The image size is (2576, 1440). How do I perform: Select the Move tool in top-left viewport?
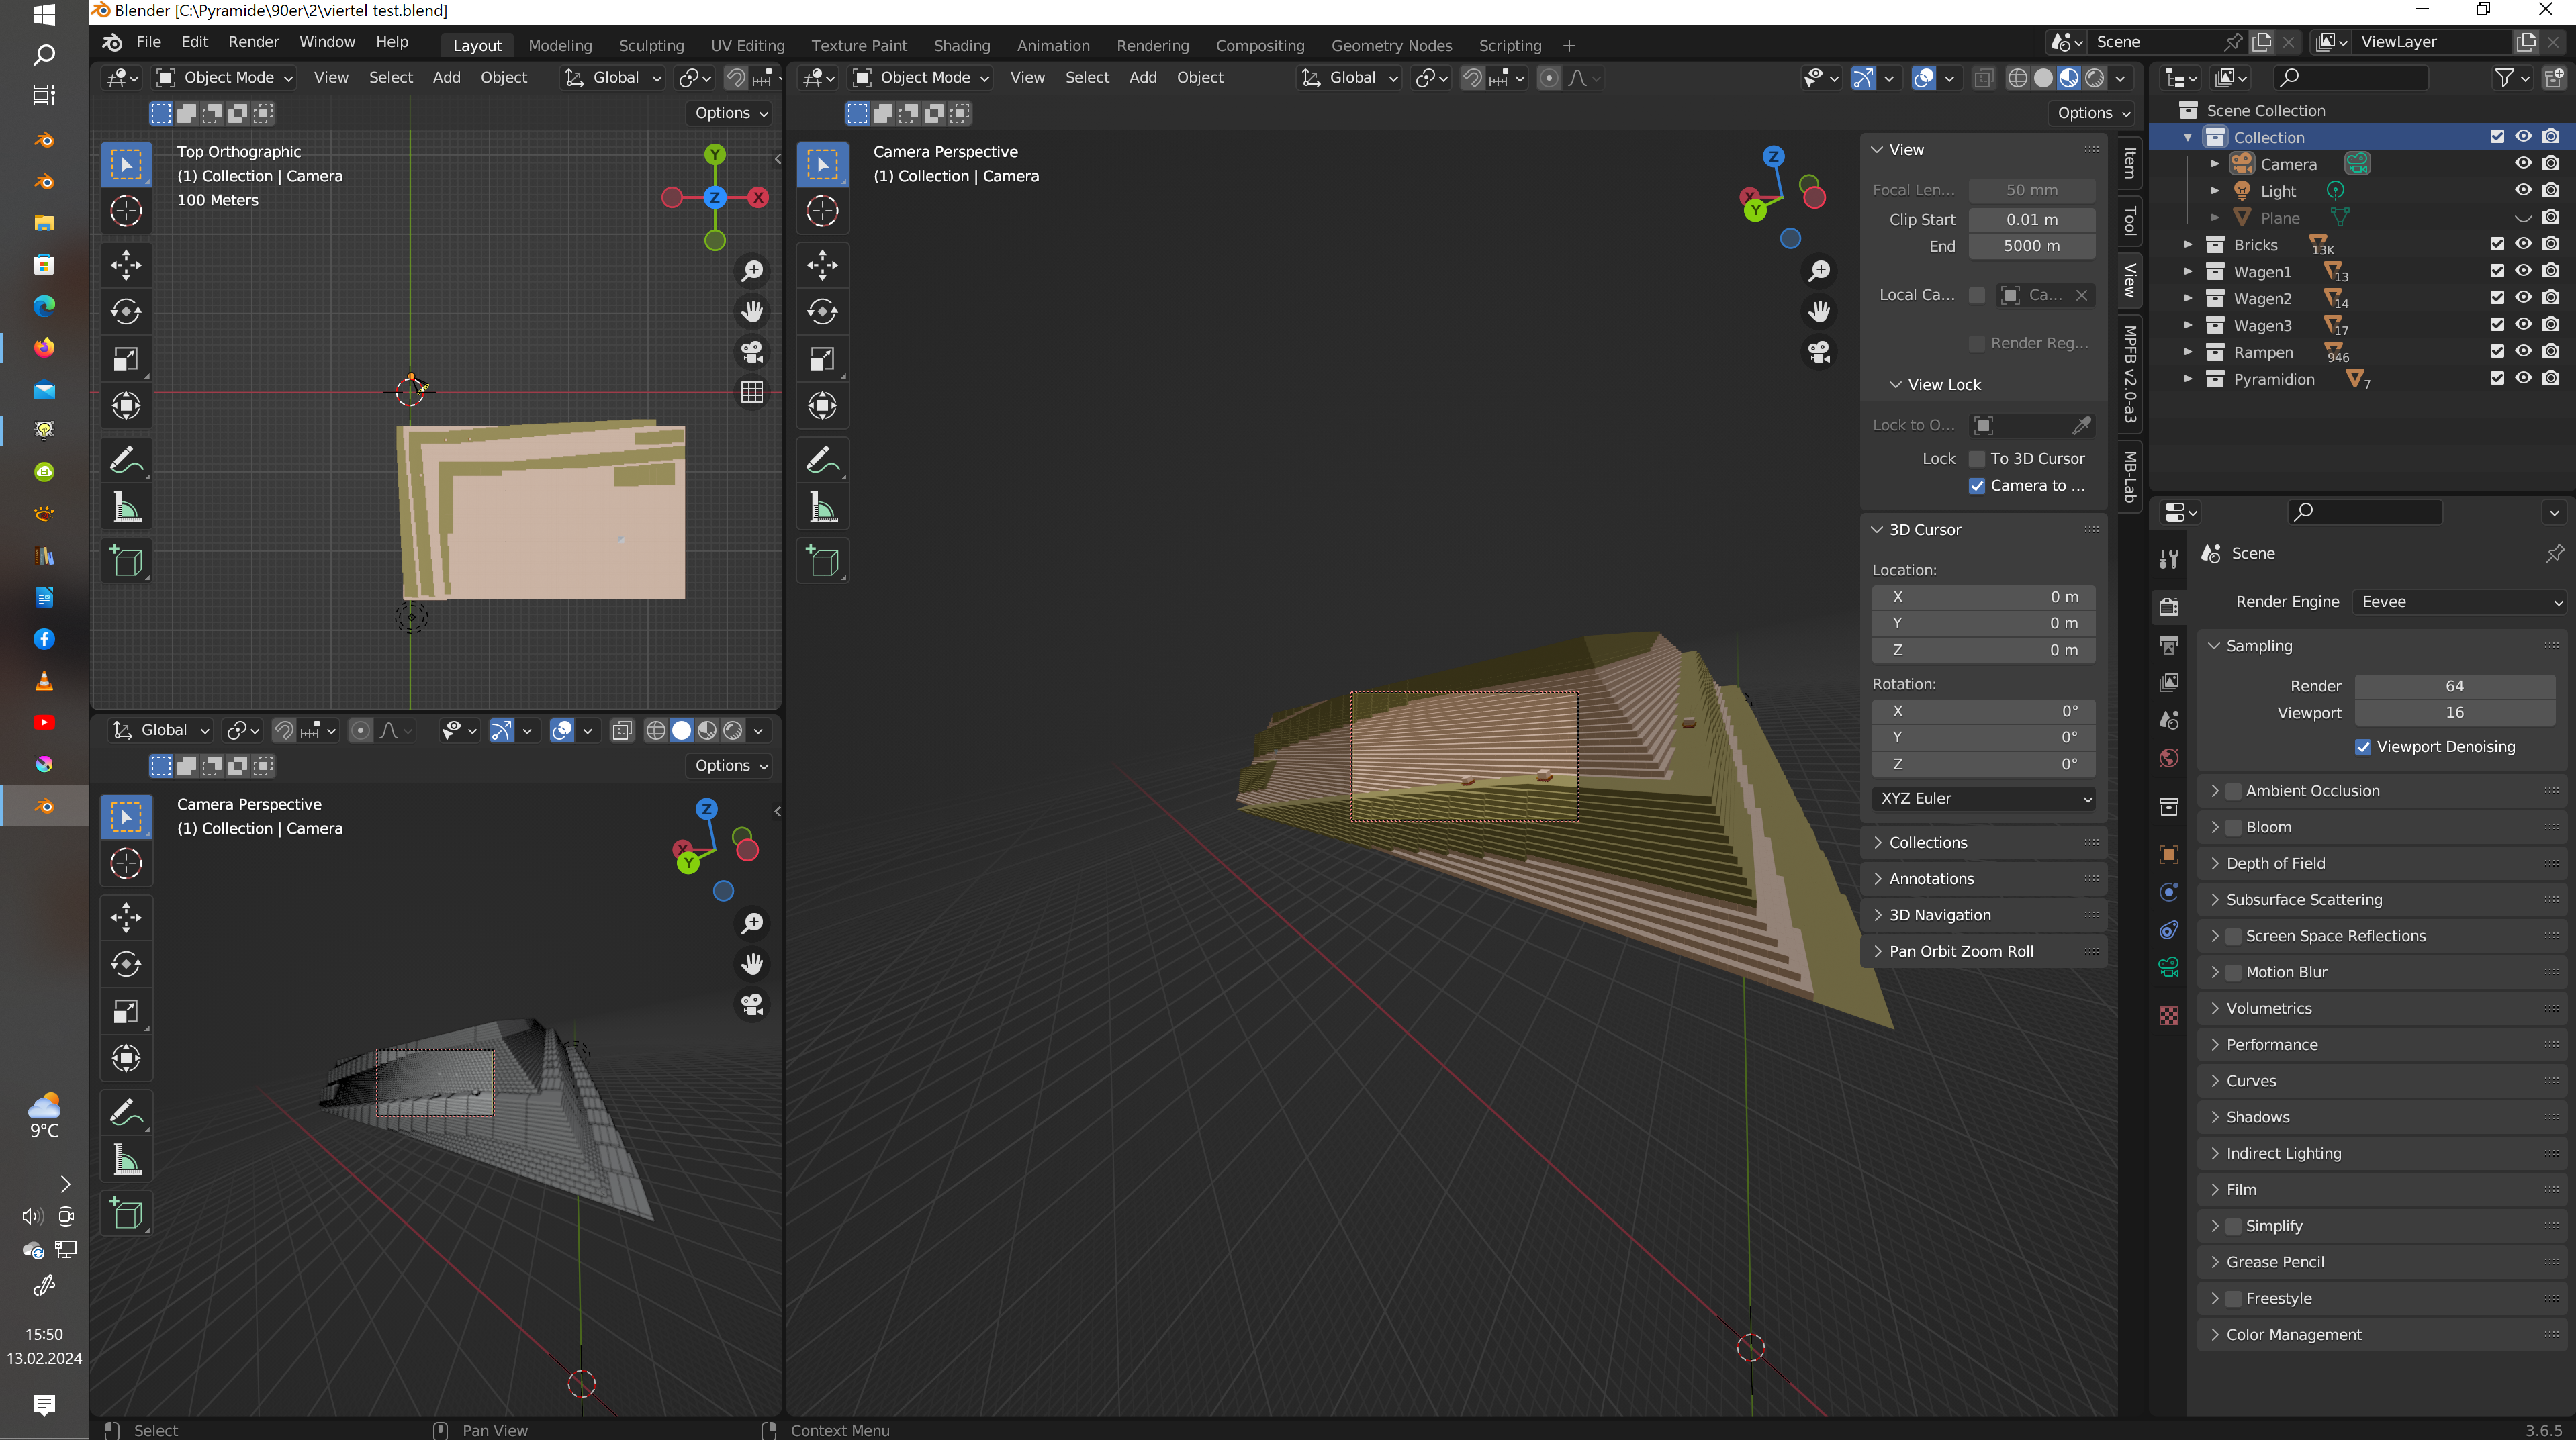coord(126,265)
